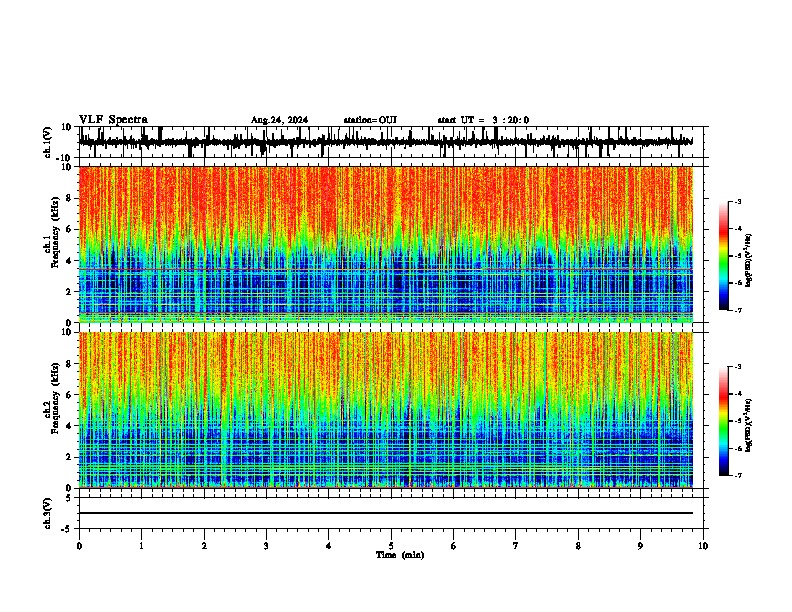792x612 pixels.
Task: Click the "8" kHz tick on ch.1 frequency axis
Action: (69, 198)
